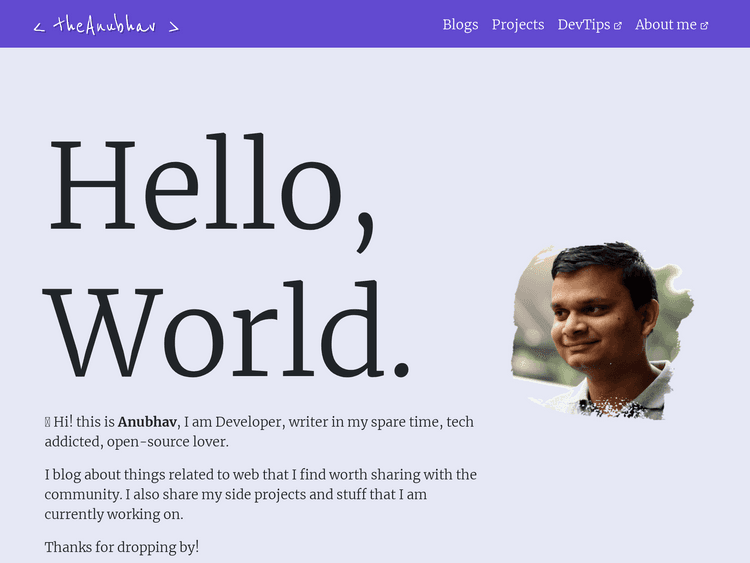
Task: Open the DevTips nav link
Action: click(589, 24)
